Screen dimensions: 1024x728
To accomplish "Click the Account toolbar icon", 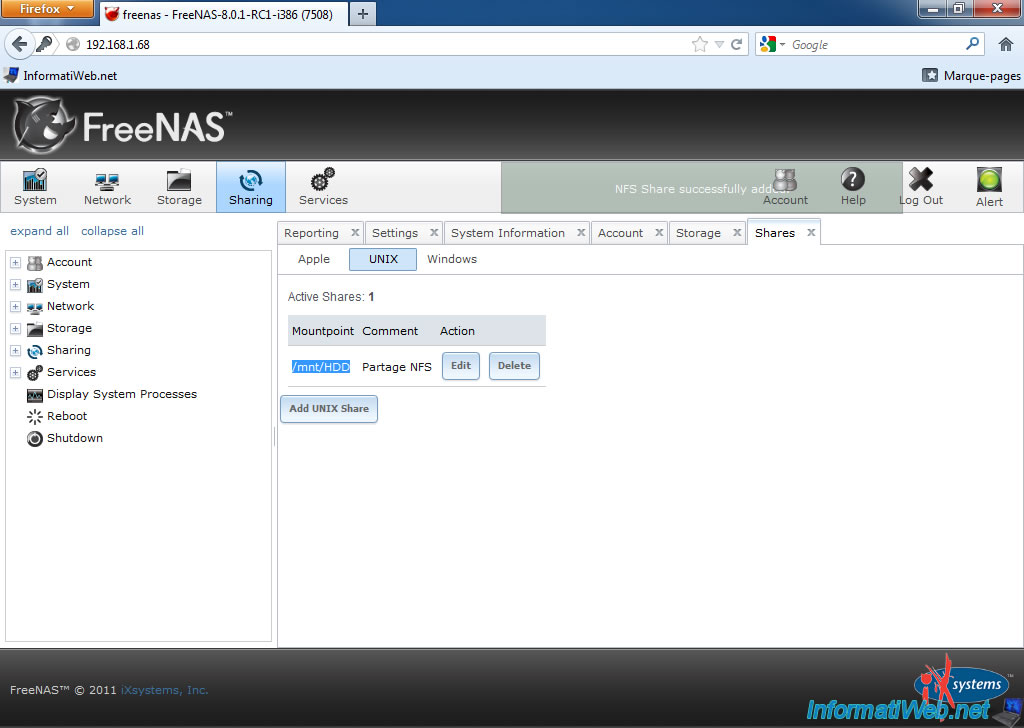I will [785, 187].
